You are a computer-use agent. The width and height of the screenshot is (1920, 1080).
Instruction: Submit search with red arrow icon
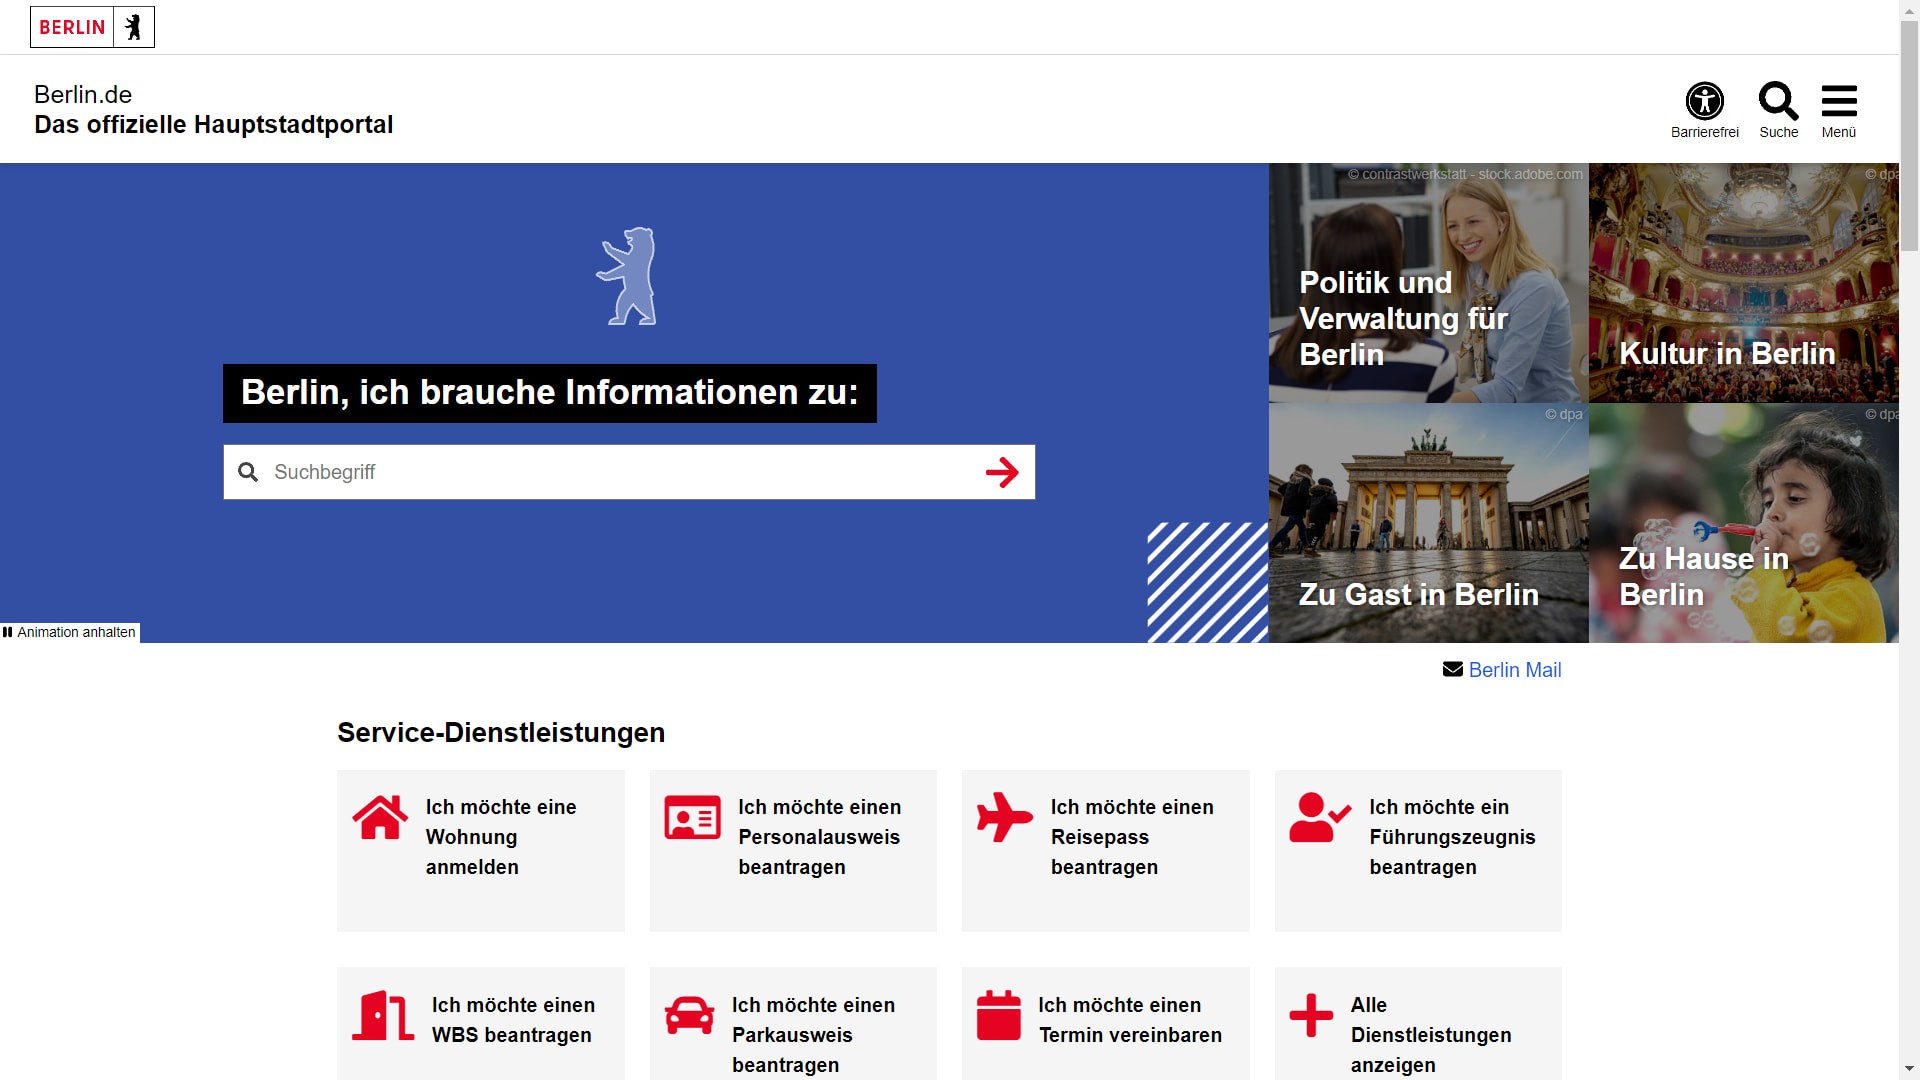pyautogui.click(x=1001, y=472)
